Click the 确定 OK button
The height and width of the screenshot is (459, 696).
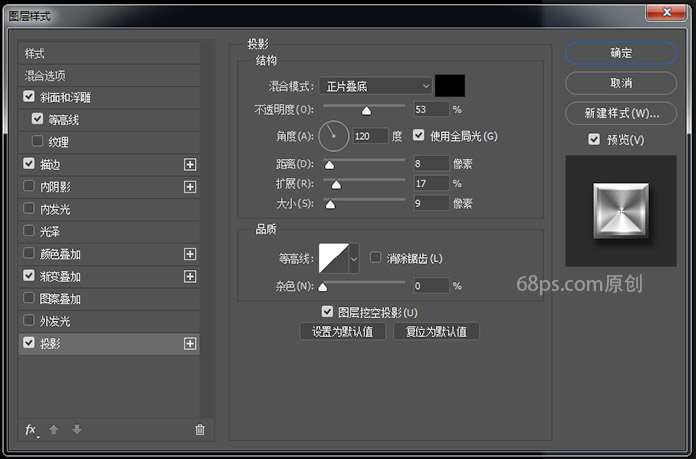pyautogui.click(x=621, y=53)
